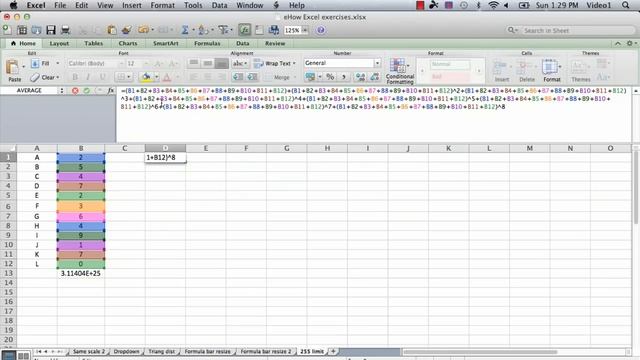Click the Percent style button

(330, 77)
